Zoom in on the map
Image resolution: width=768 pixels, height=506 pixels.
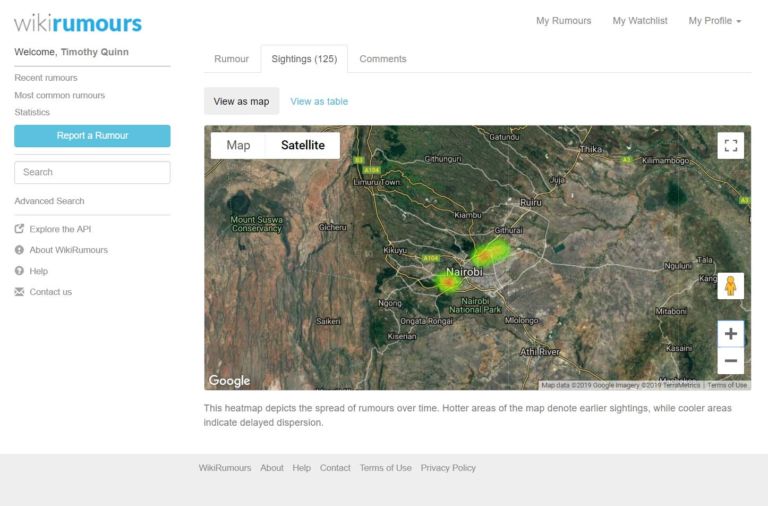(730, 334)
